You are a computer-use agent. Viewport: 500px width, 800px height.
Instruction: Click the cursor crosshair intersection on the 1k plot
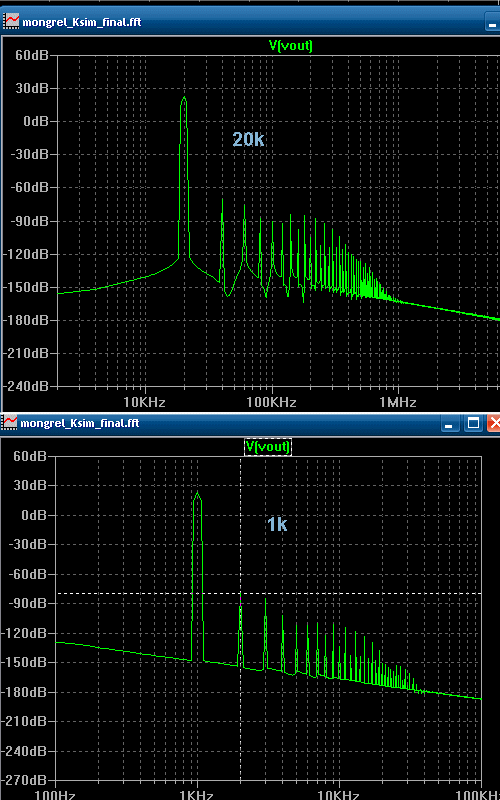(240, 594)
